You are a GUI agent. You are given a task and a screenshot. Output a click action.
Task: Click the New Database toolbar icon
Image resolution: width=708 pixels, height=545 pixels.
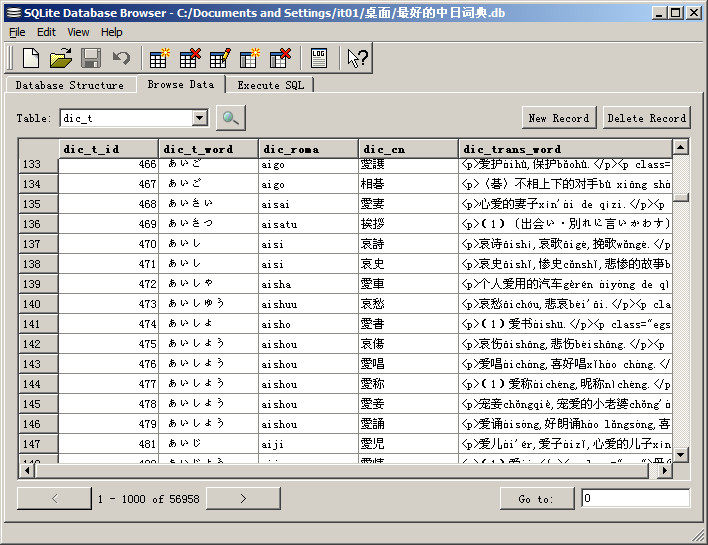[31, 58]
